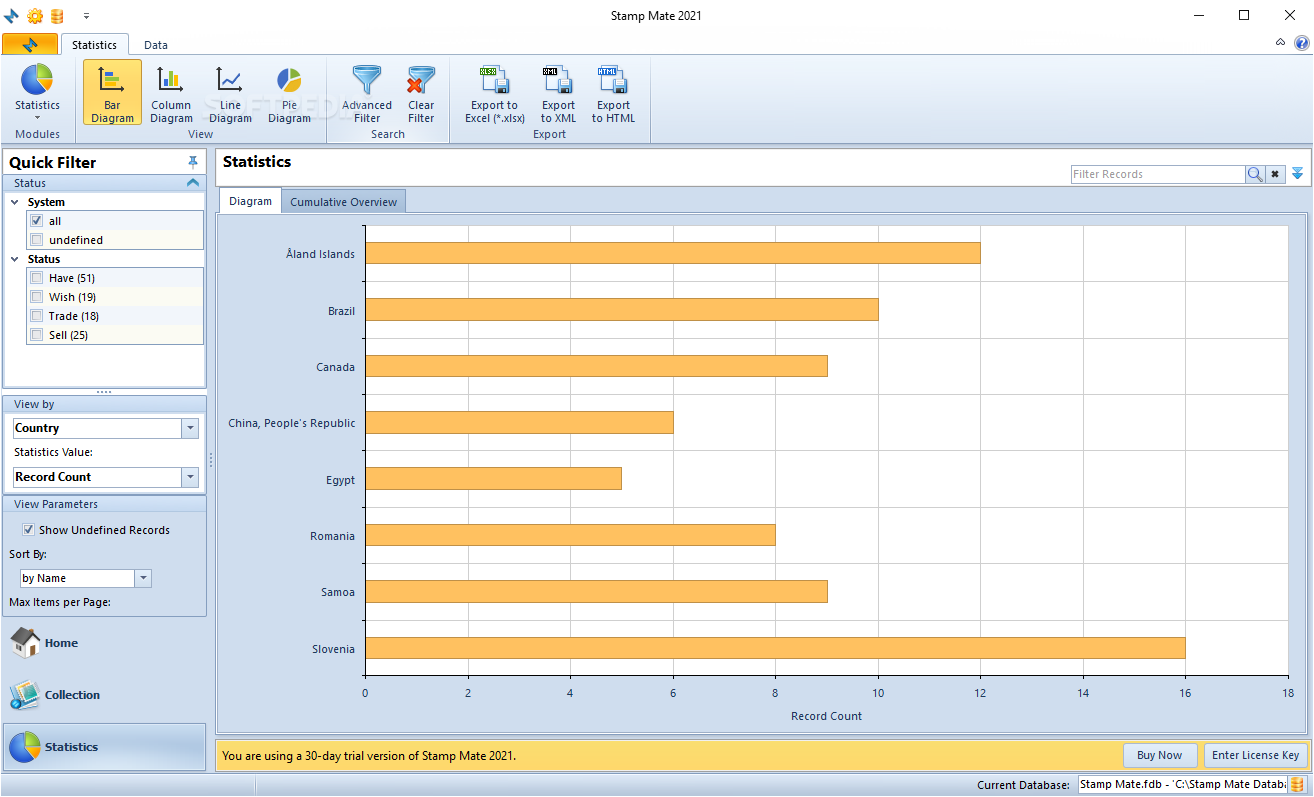Collapse the Status section header chevron
This screenshot has width=1314, height=797.
(x=193, y=183)
